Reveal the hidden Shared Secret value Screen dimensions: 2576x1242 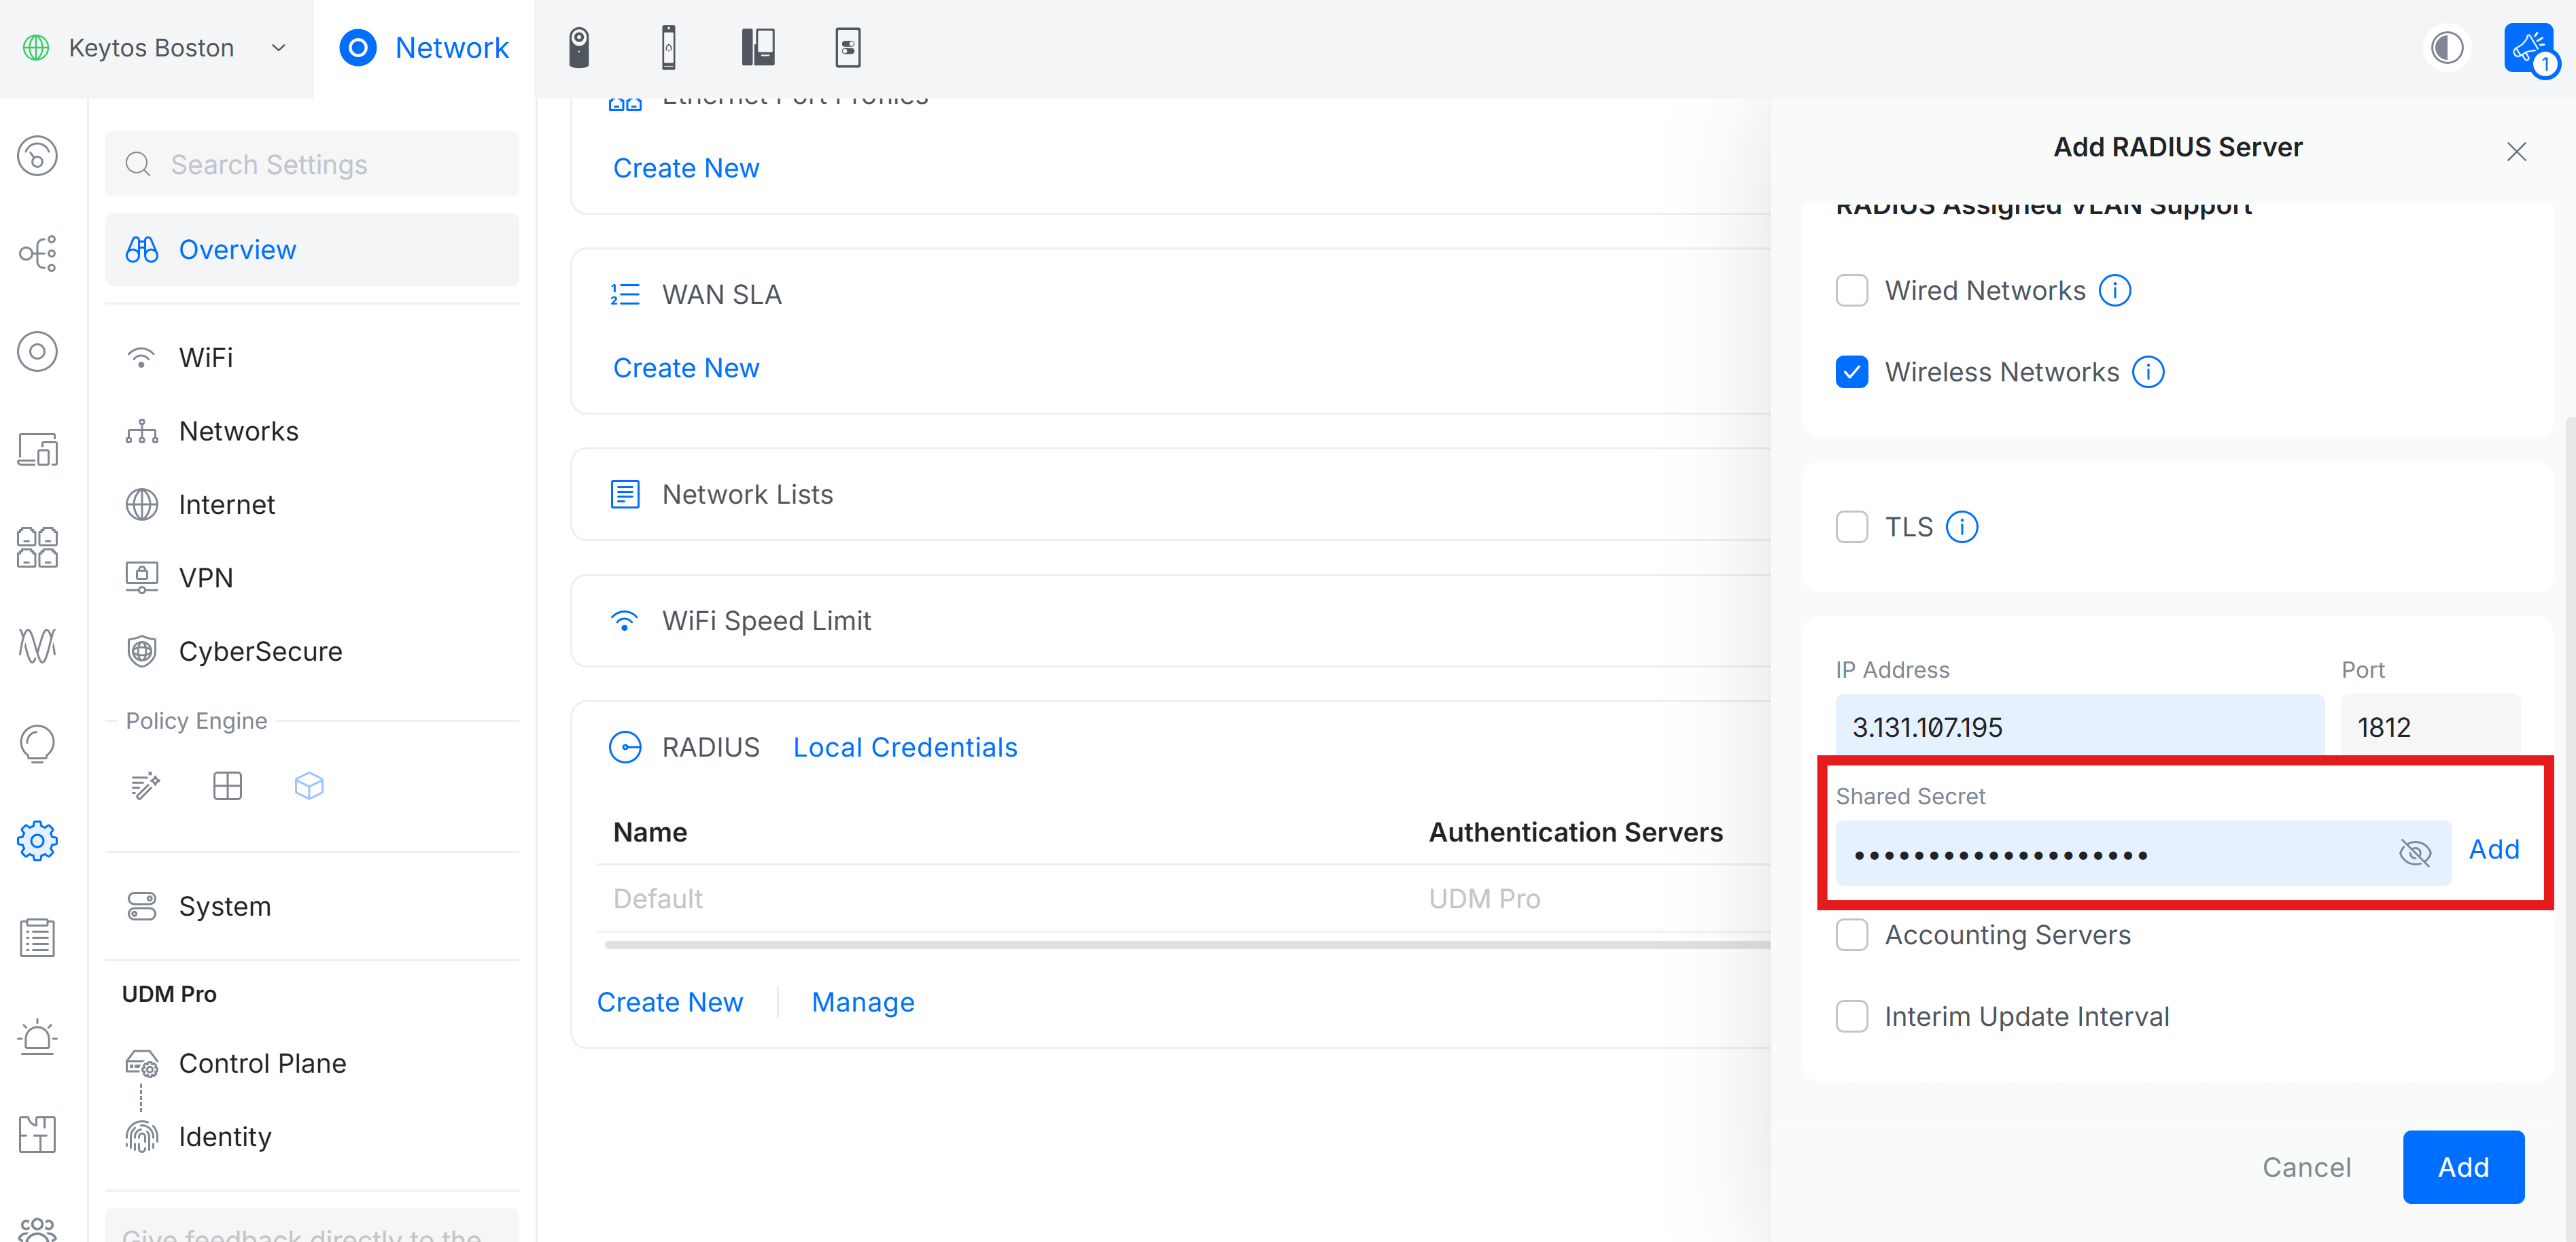click(2416, 853)
